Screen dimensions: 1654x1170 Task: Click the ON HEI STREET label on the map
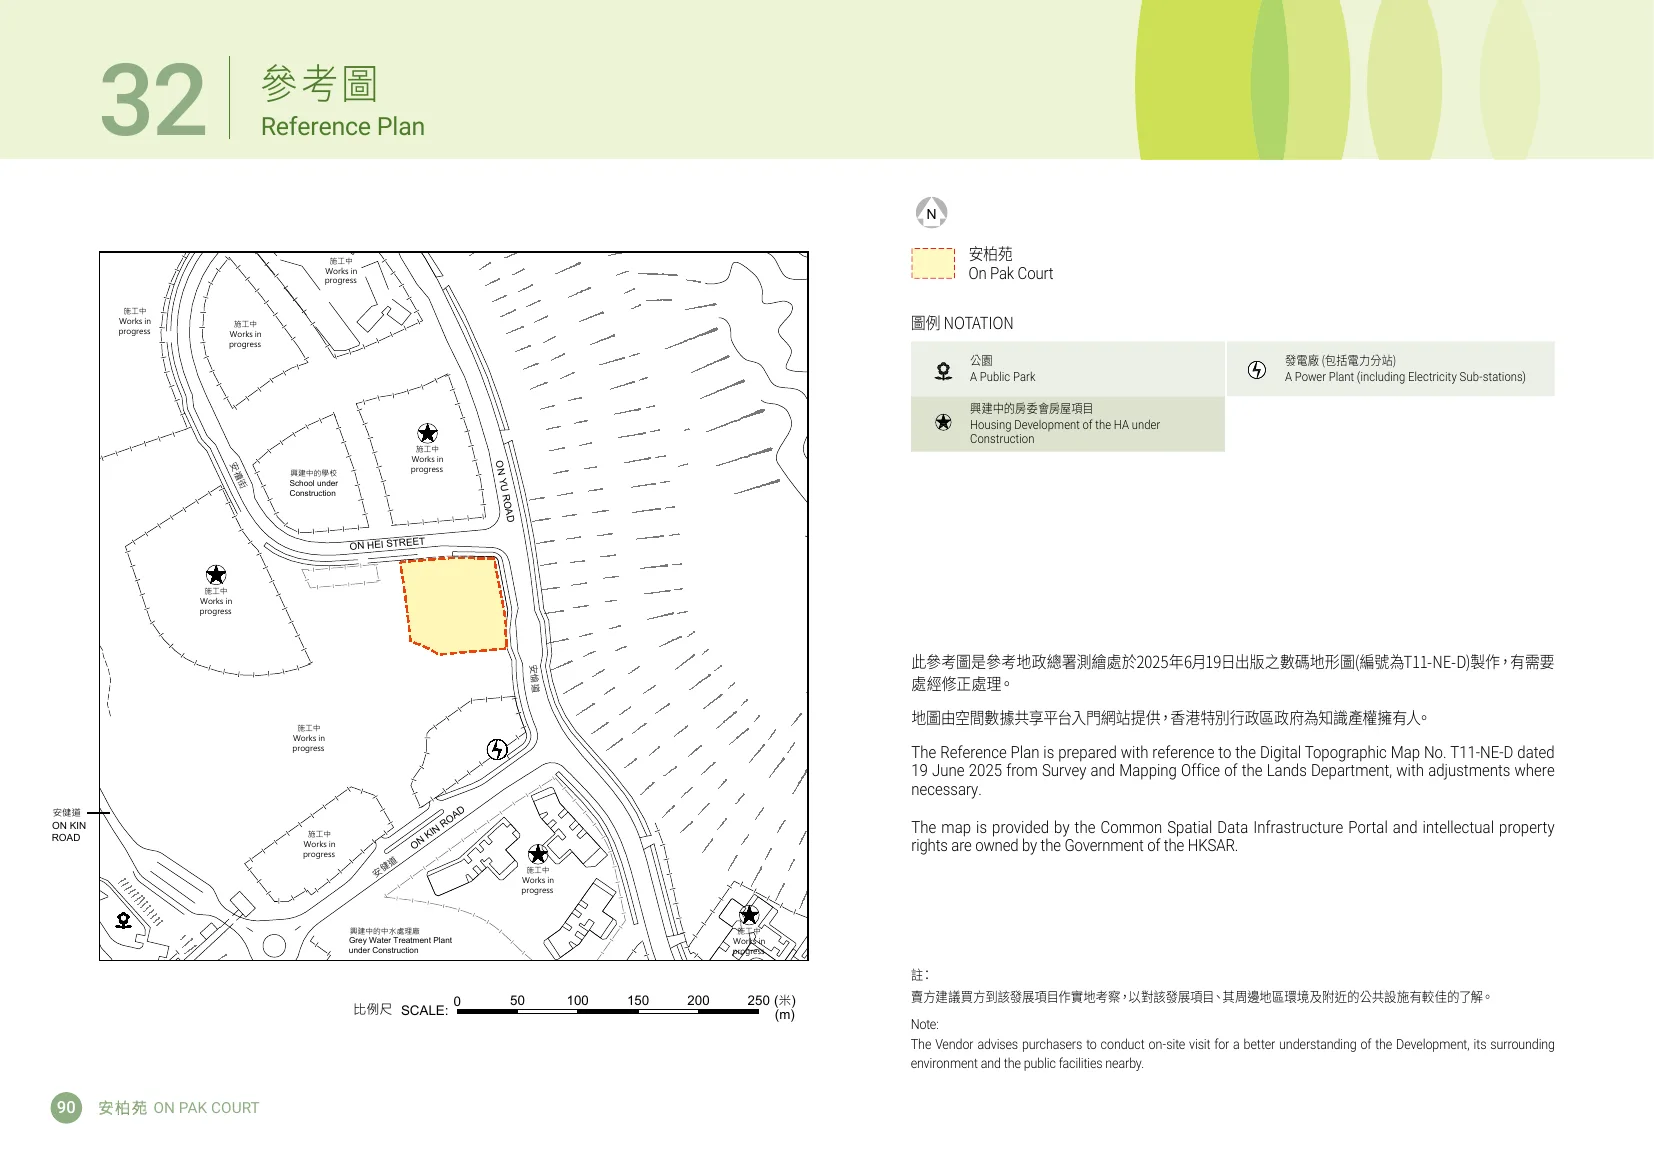(x=387, y=544)
